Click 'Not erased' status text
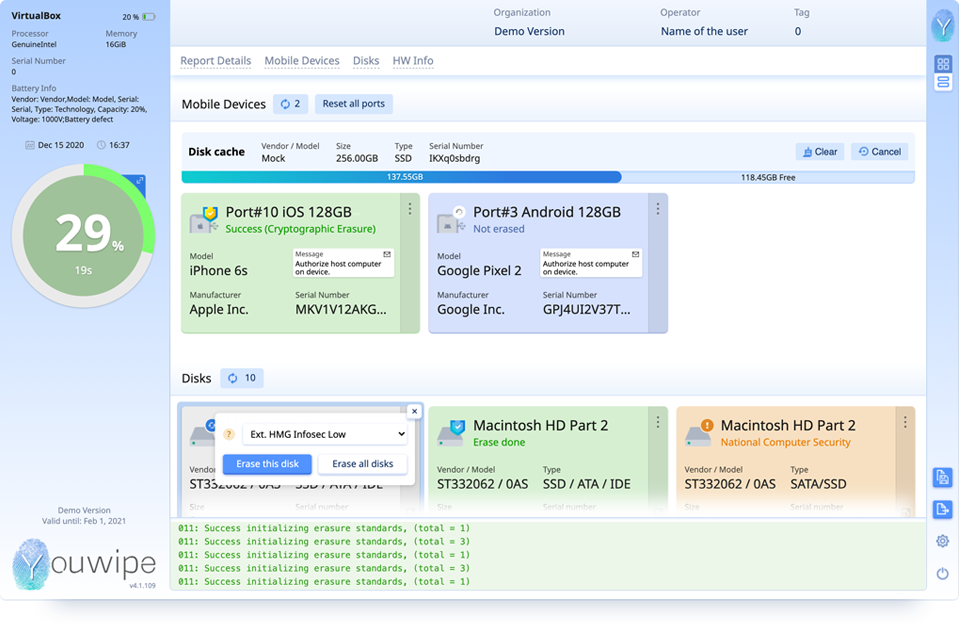 pyautogui.click(x=498, y=229)
